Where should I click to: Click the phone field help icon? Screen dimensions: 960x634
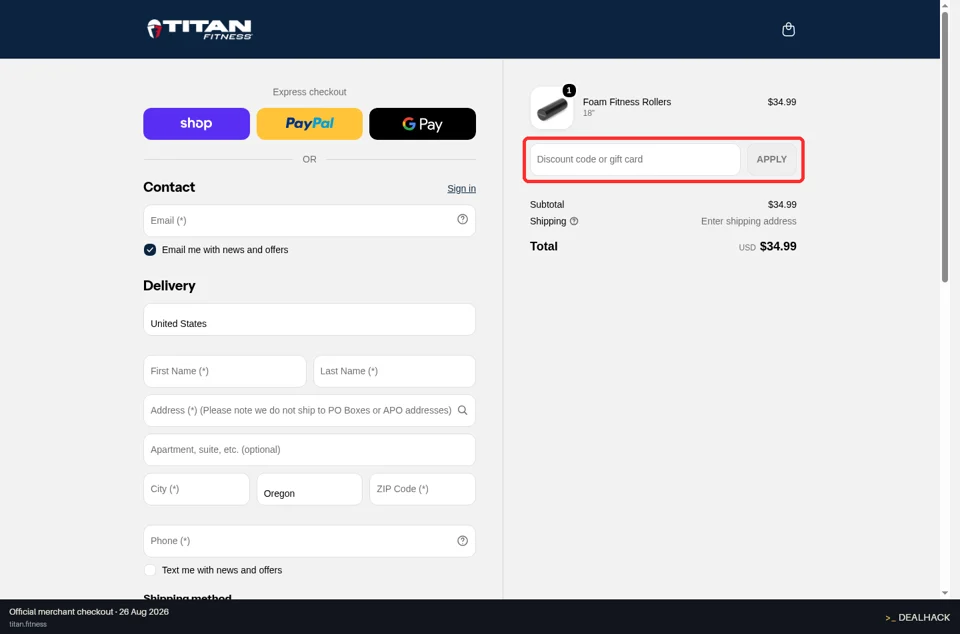462,540
